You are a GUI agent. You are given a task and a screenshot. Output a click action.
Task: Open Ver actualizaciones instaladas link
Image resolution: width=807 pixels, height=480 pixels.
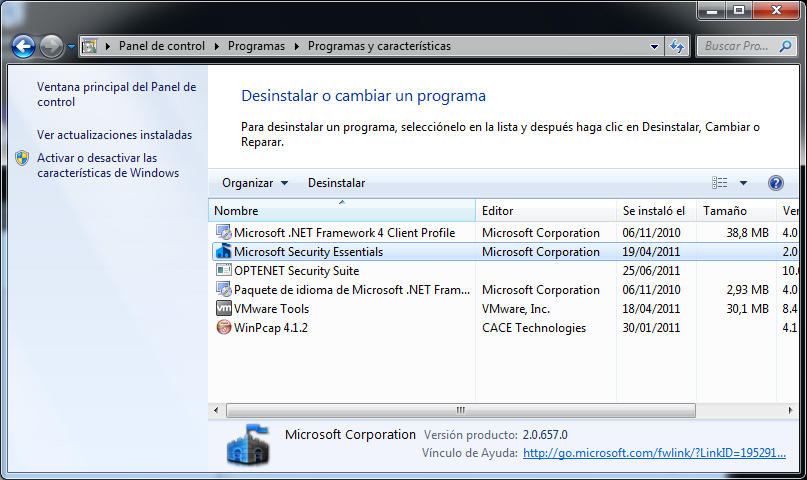[x=114, y=135]
